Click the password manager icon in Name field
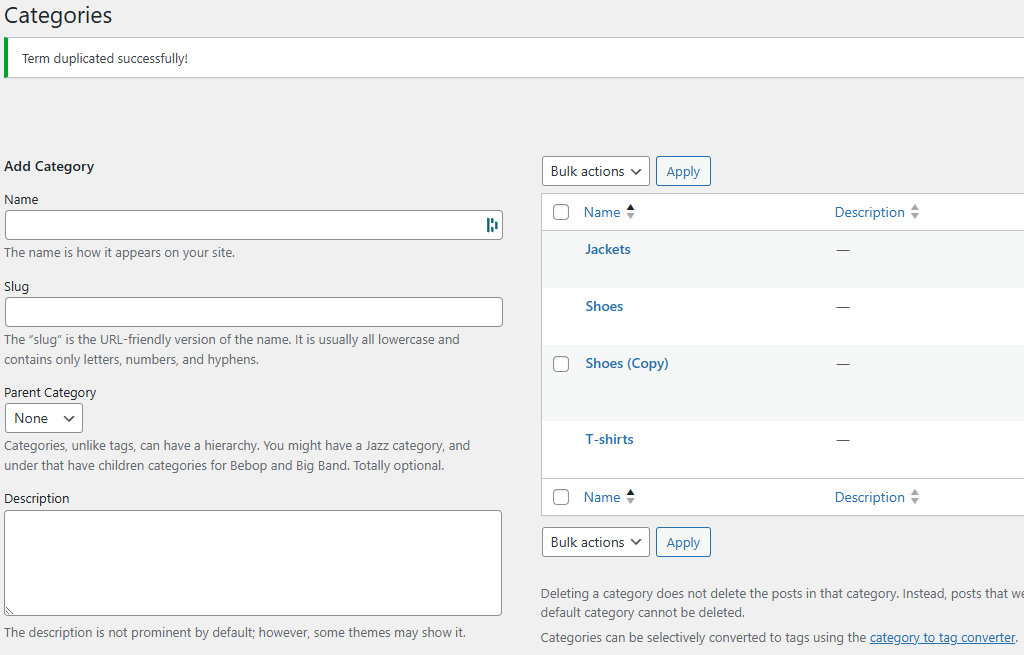The image size is (1024, 655). (x=491, y=225)
